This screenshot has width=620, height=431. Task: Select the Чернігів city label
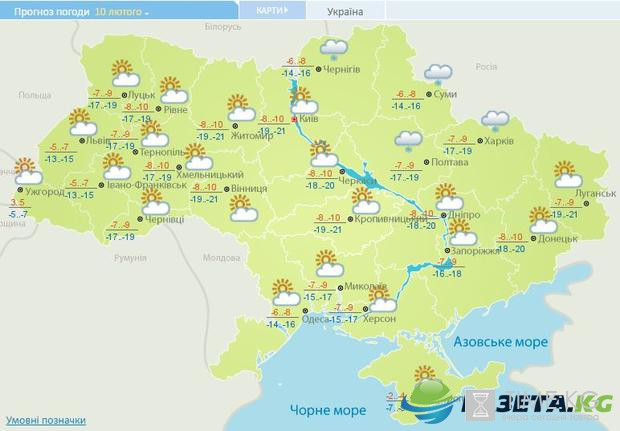point(341,69)
